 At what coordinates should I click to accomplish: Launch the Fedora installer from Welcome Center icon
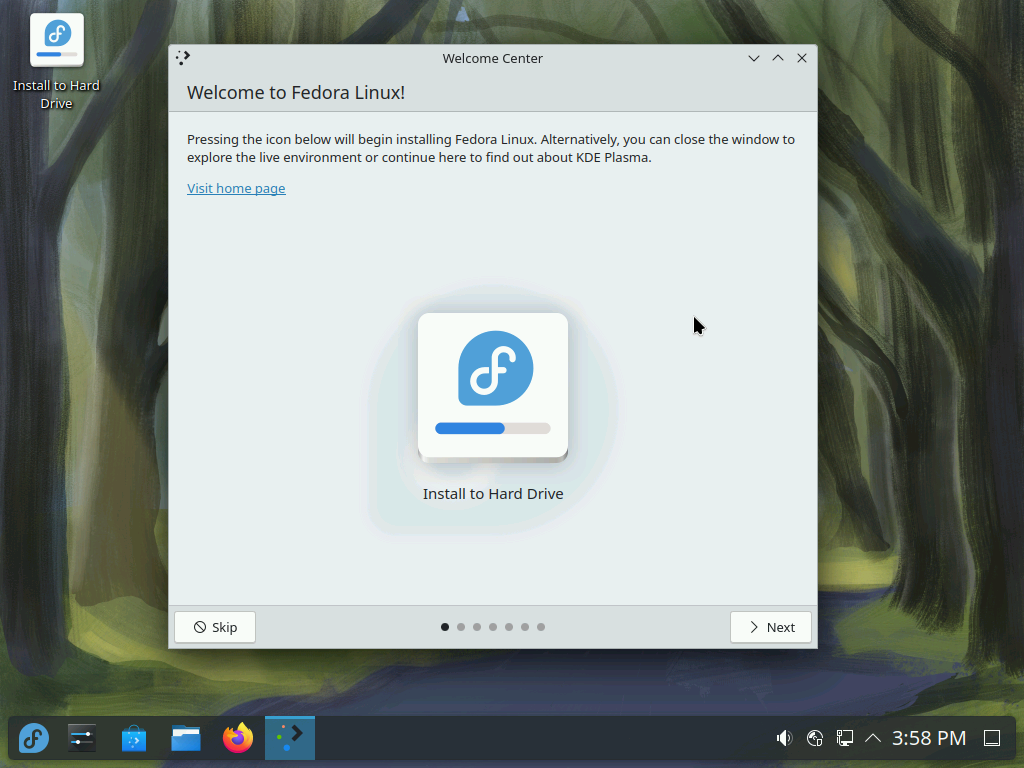493,388
